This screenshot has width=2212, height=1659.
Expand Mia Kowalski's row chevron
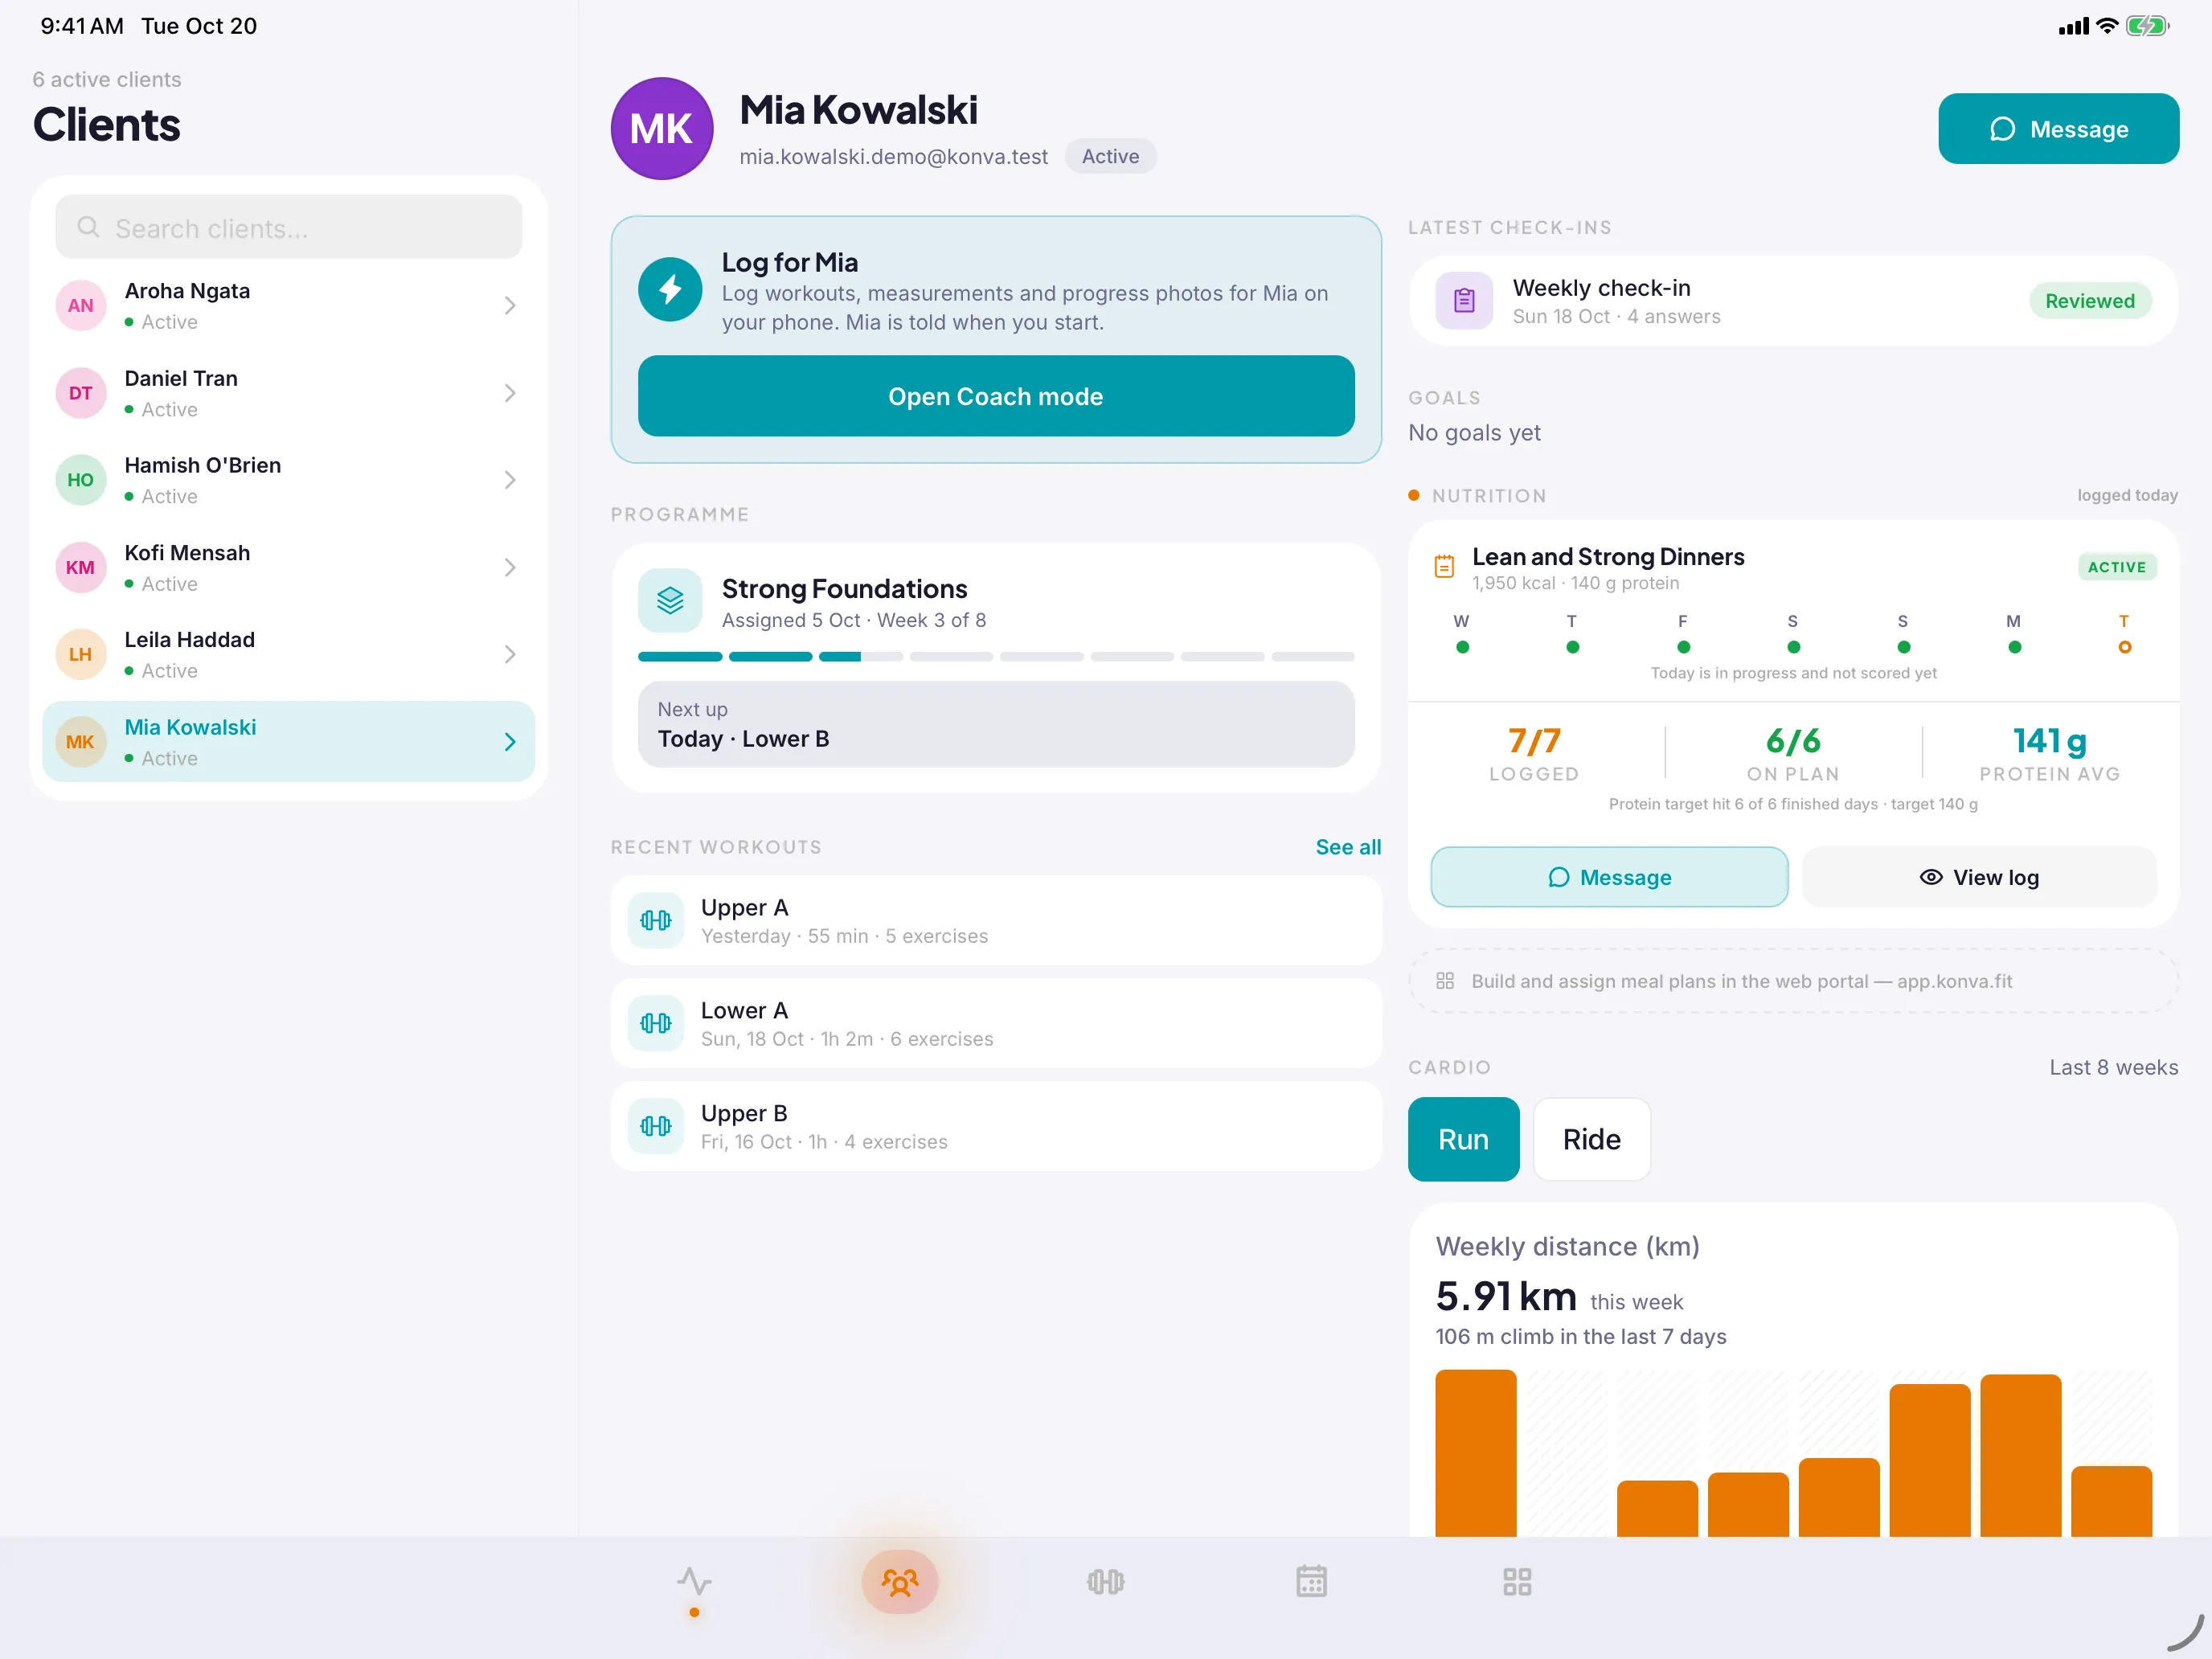(510, 742)
